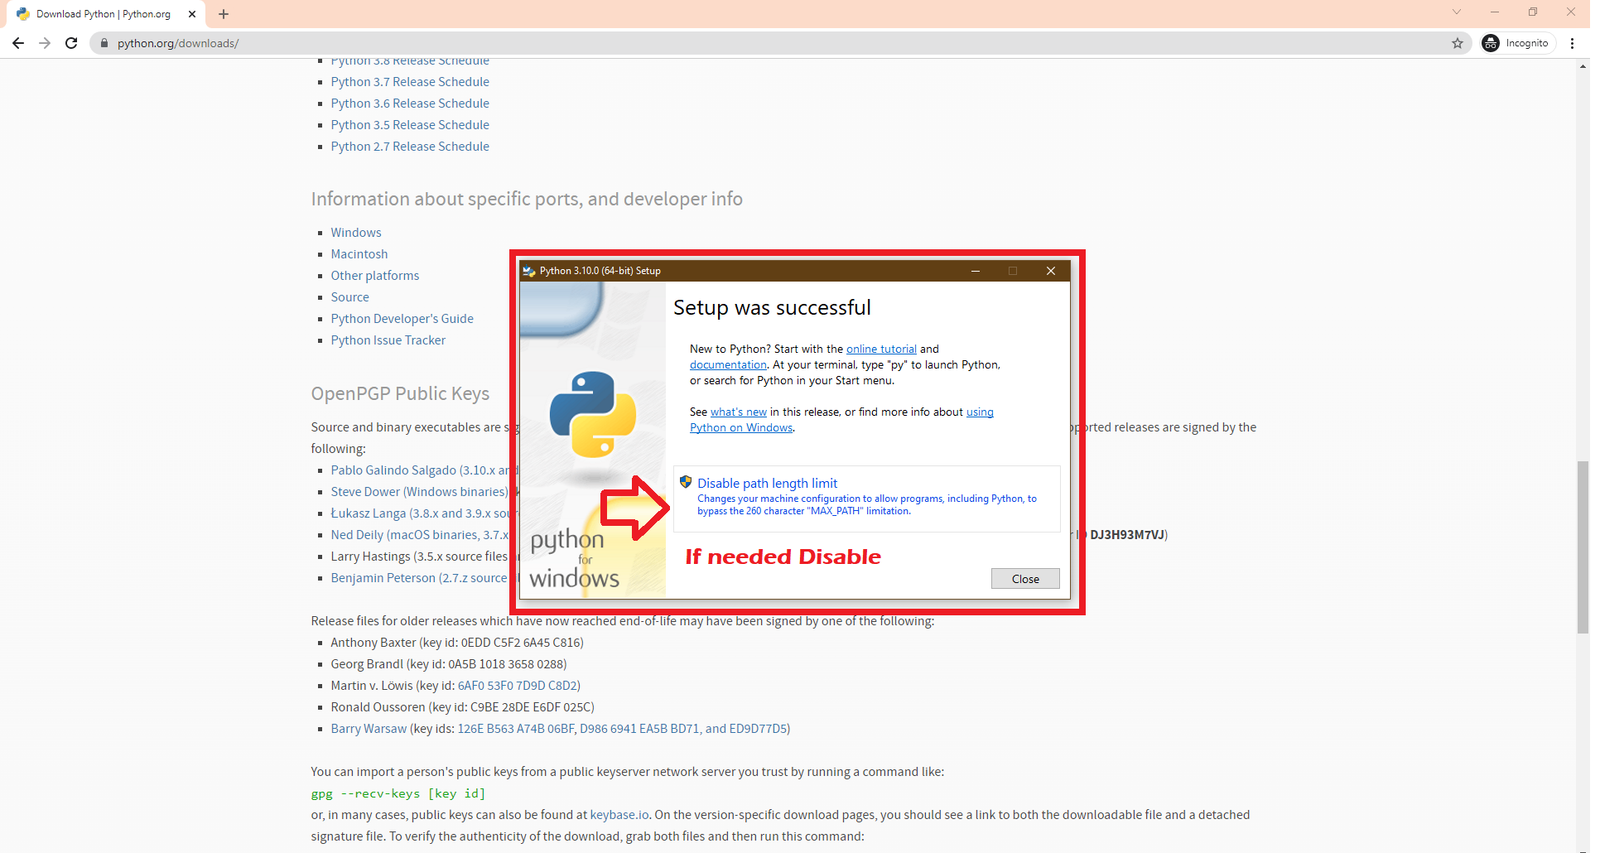Click the browser forward arrow
The image size is (1600, 853).
(44, 43)
